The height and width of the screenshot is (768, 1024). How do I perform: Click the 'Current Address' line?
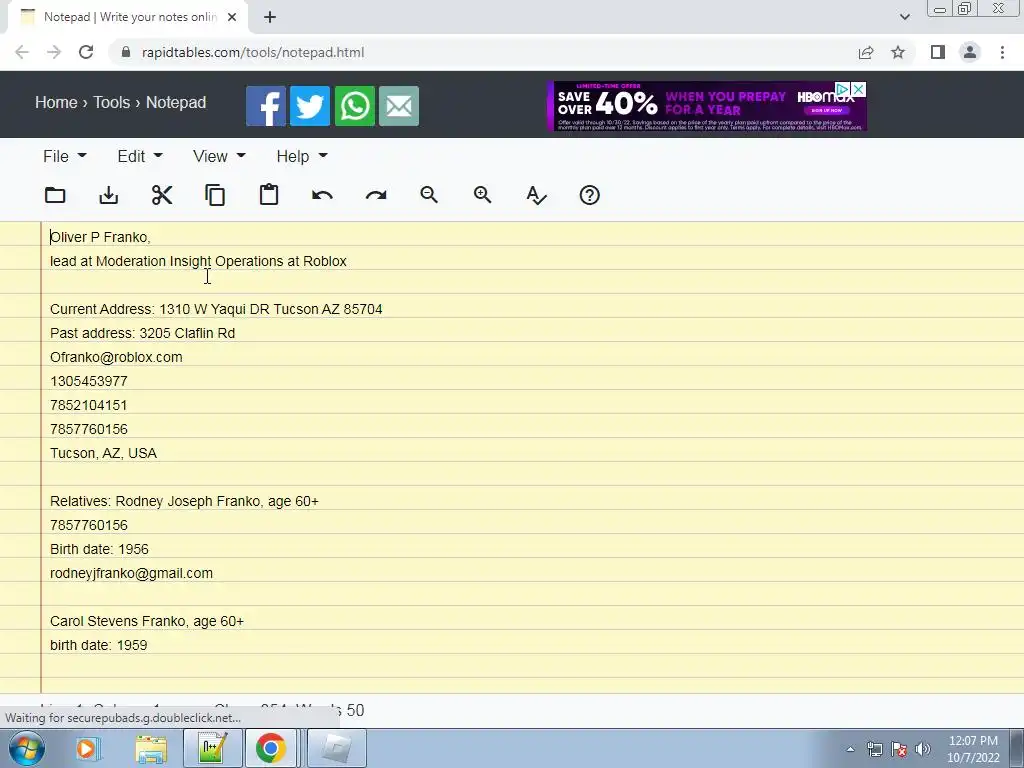[x=216, y=309]
